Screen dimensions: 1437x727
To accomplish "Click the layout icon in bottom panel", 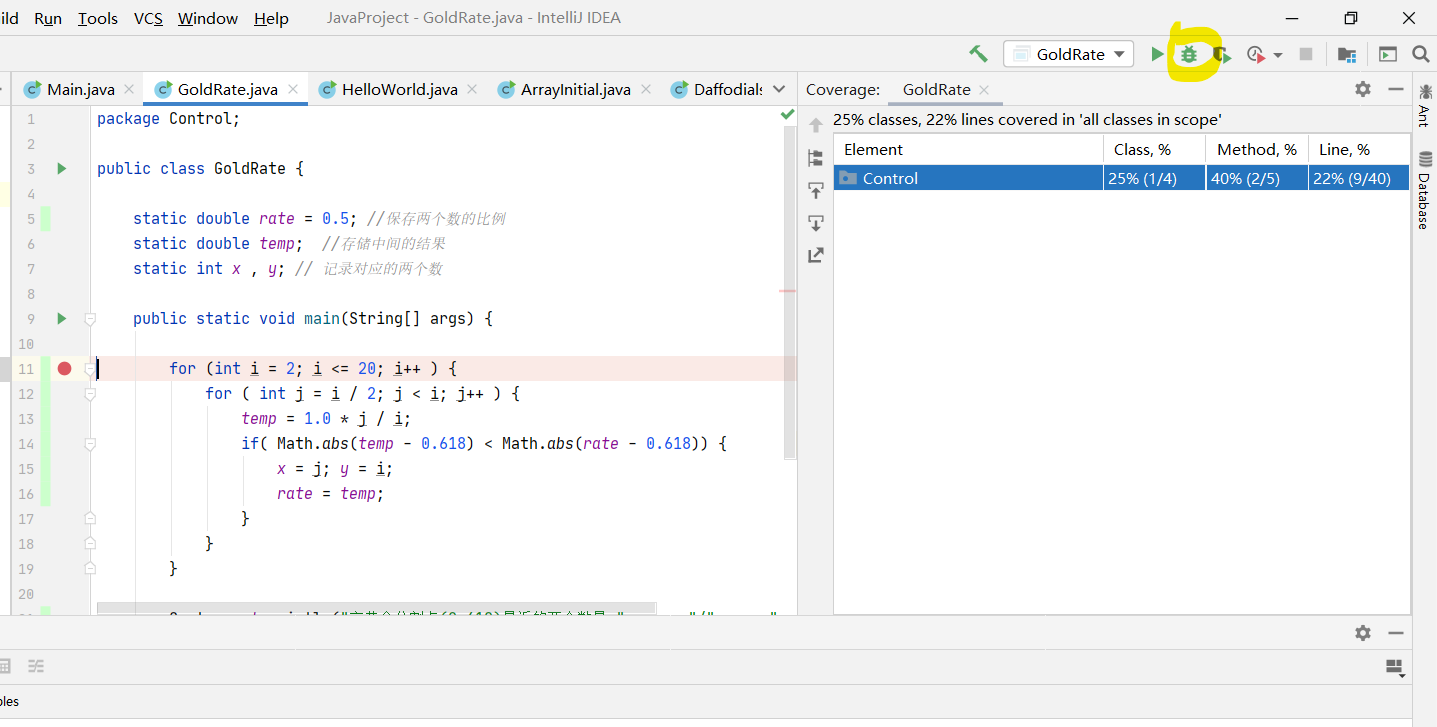I will pyautogui.click(x=1395, y=667).
